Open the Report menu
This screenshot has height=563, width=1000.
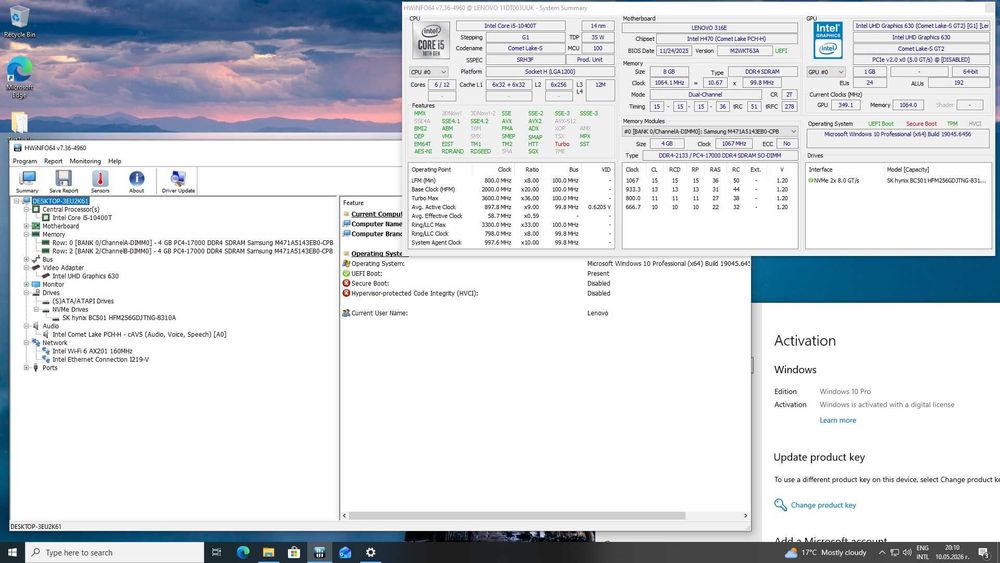(53, 161)
